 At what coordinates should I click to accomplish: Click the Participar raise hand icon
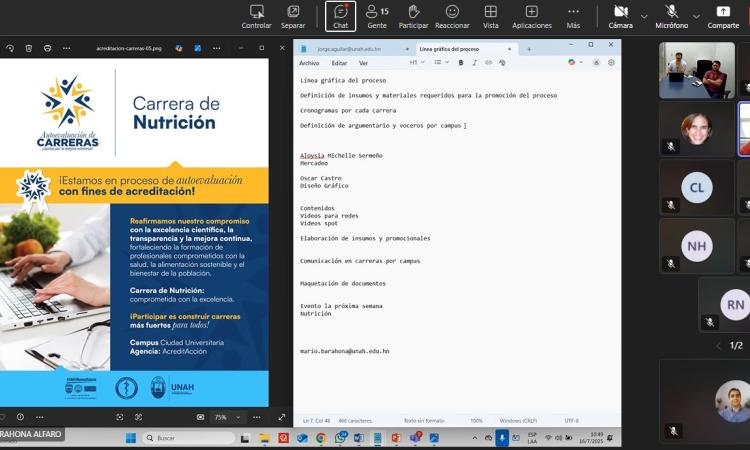point(413,17)
